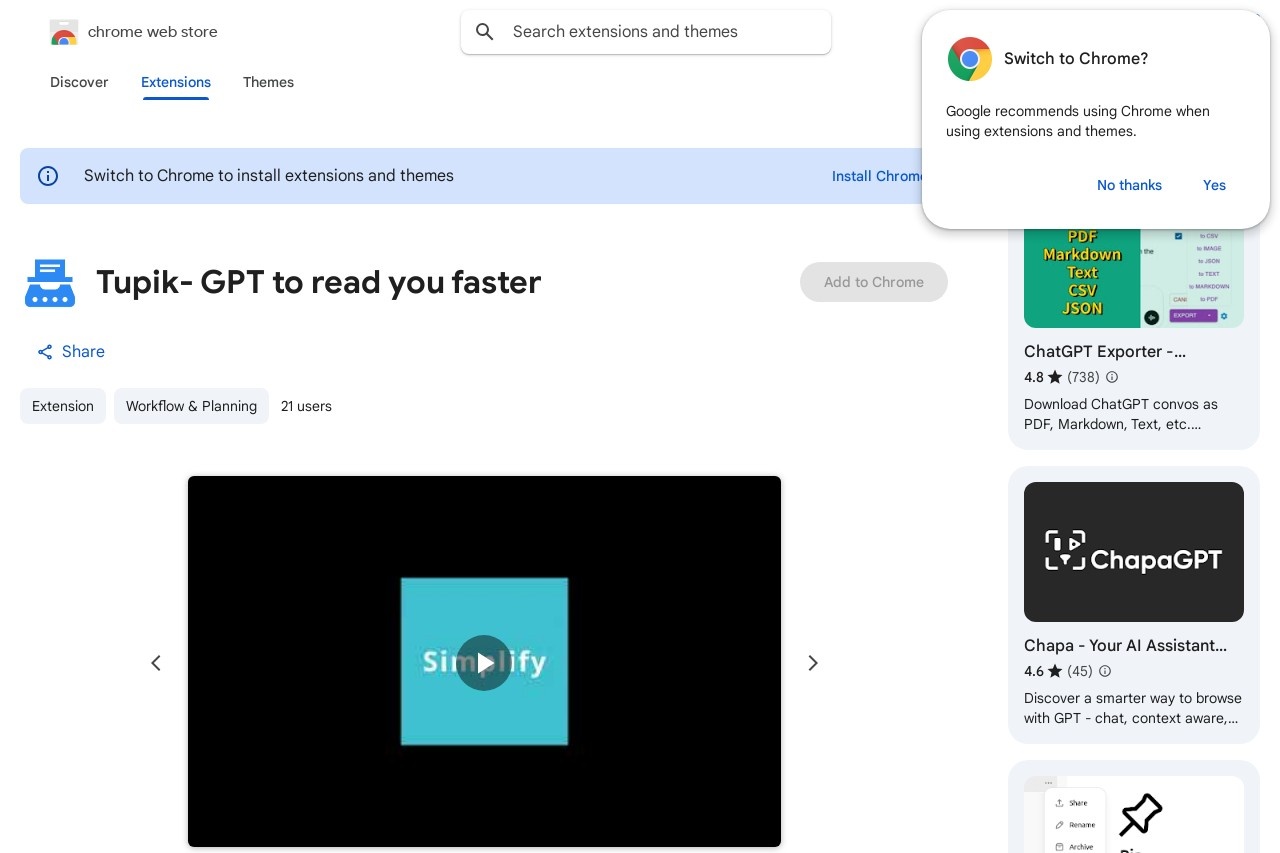Play the Simplify preview video

484,662
